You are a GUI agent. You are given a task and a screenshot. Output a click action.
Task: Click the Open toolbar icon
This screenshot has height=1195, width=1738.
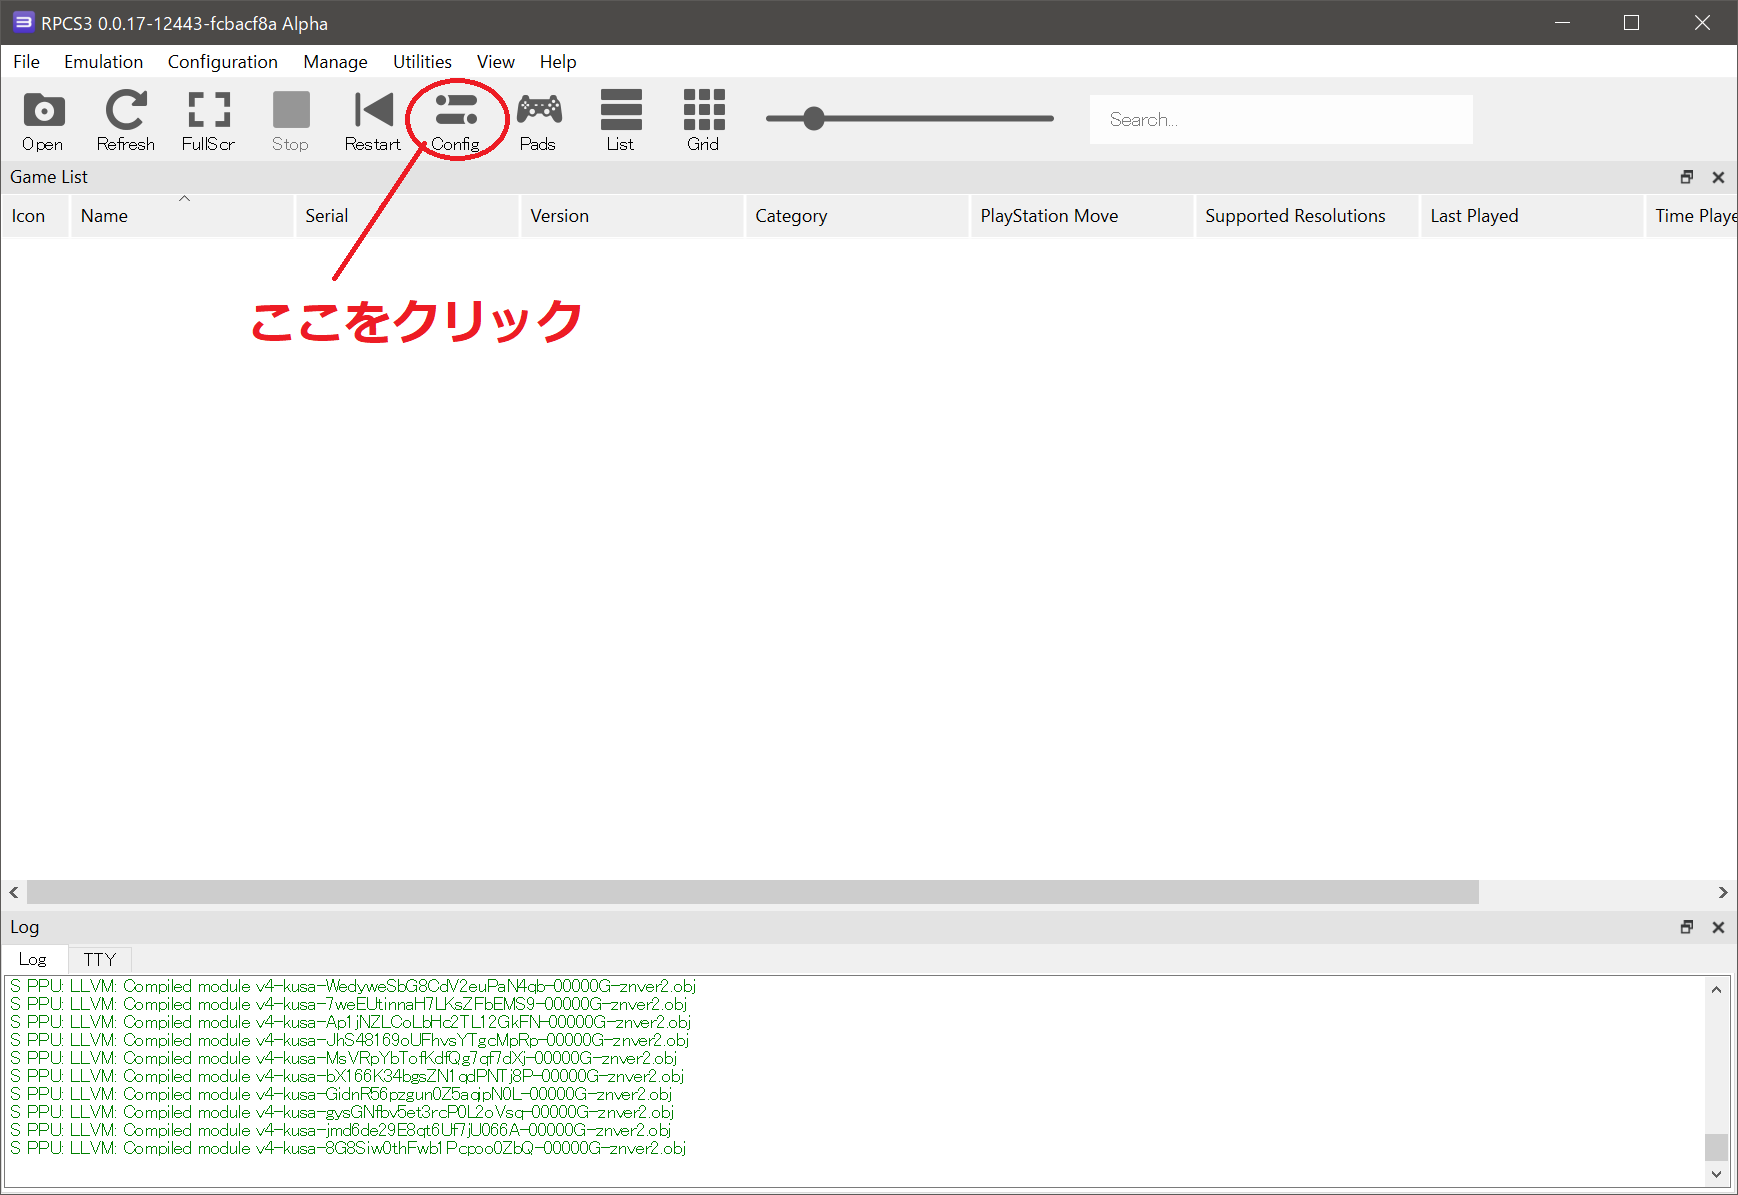(x=43, y=120)
